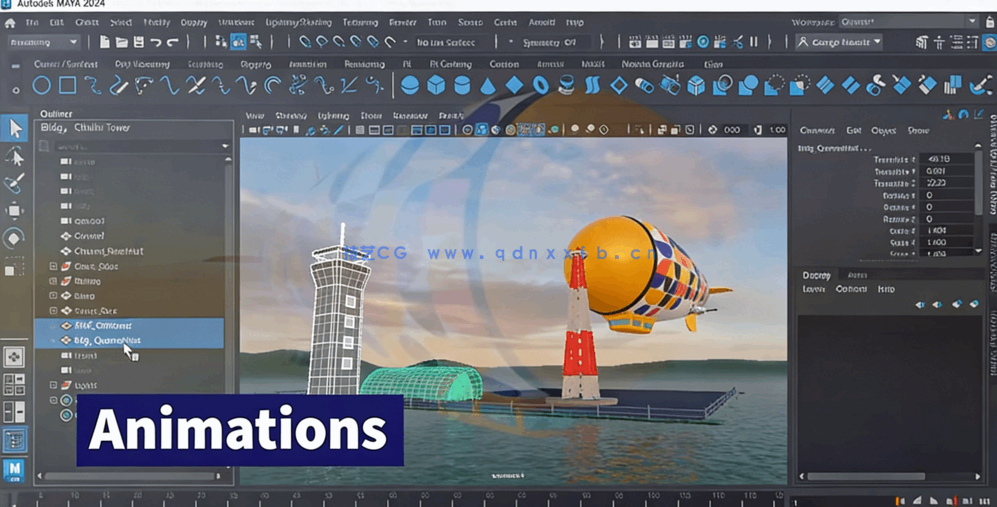
Task: Toggle the first snap magnet icon (grids)
Action: click(305, 43)
